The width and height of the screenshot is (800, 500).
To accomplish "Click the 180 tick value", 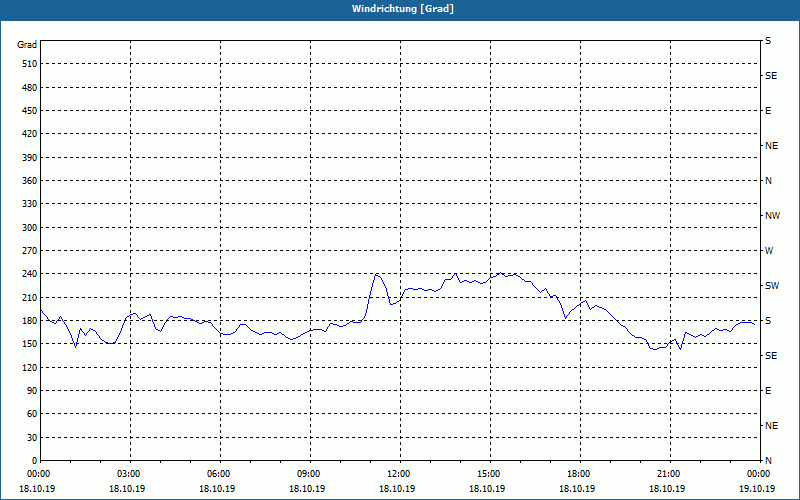I will [x=30, y=321].
